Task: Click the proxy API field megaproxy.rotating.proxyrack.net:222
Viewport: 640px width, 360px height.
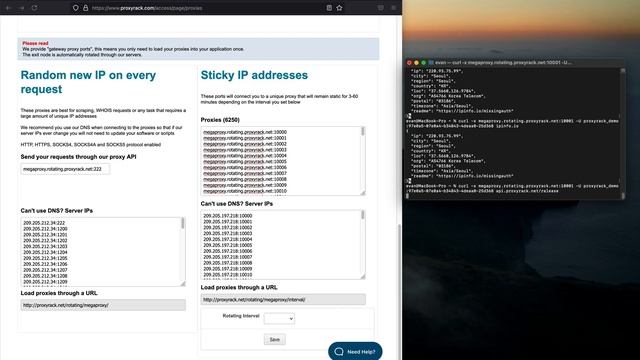Action: click(65, 169)
